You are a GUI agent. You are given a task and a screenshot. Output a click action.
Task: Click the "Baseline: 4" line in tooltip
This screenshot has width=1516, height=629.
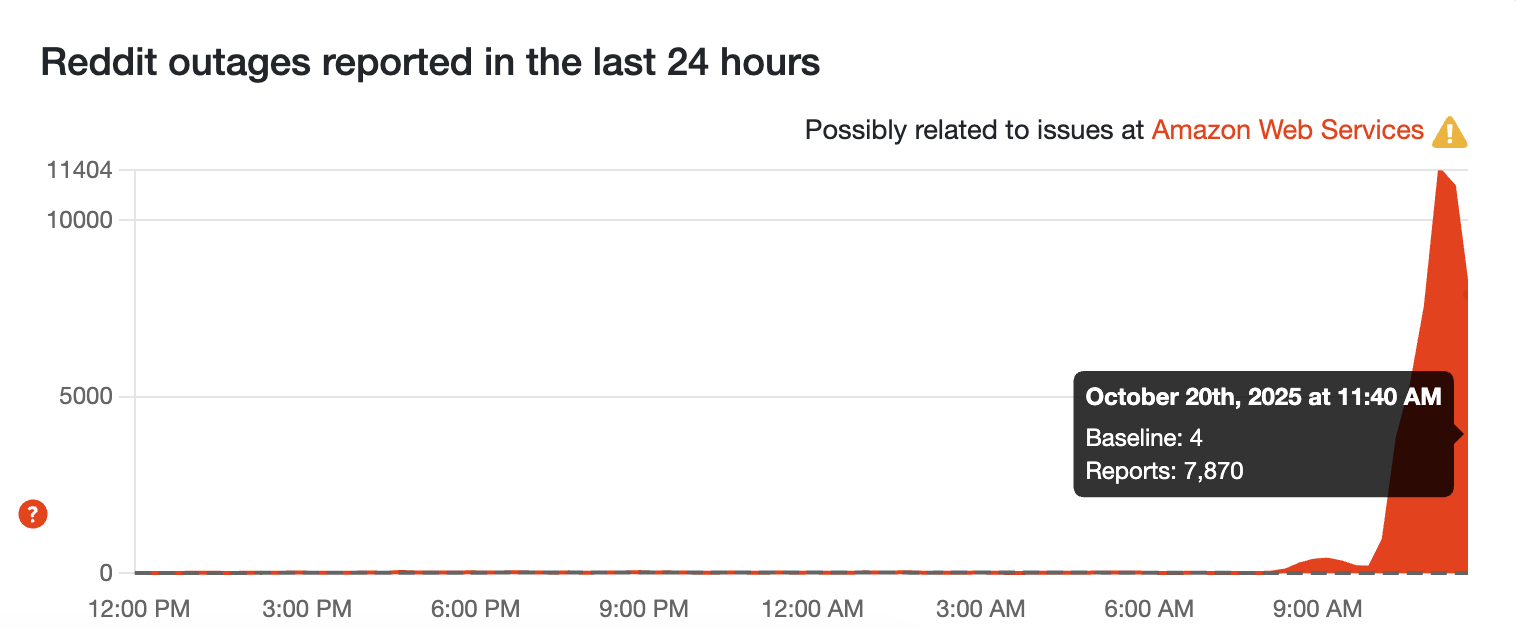pos(1144,437)
